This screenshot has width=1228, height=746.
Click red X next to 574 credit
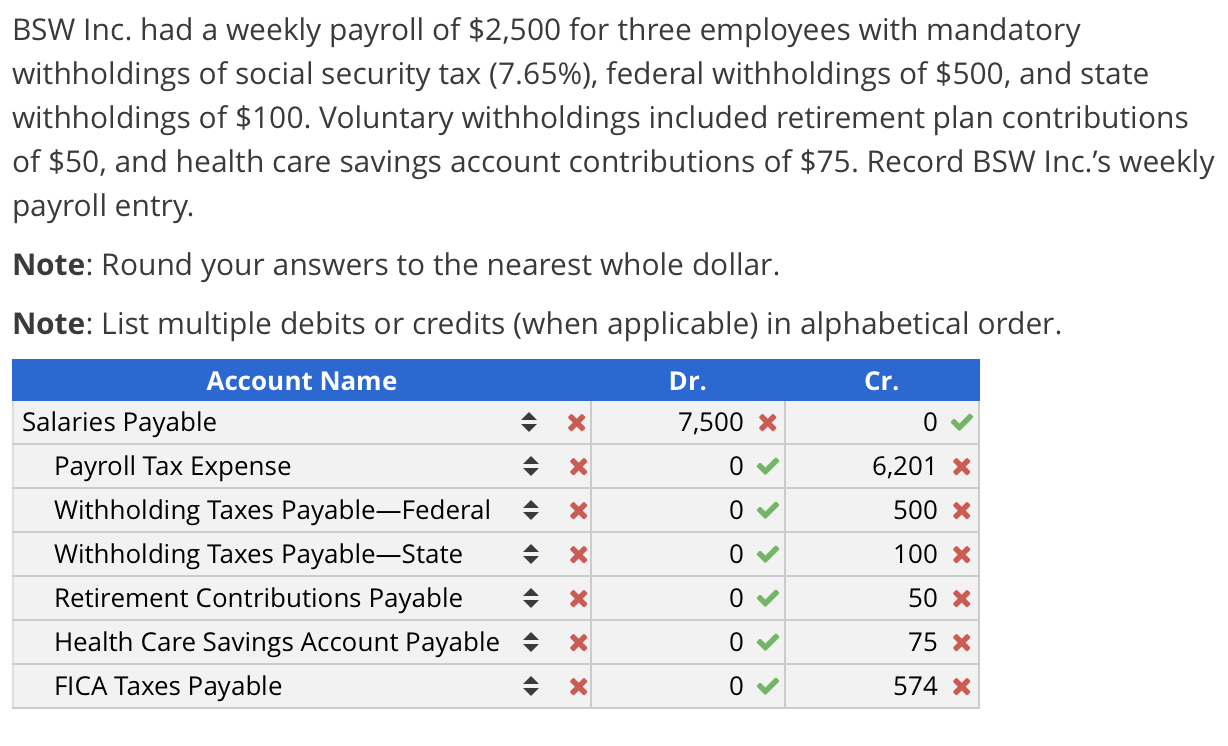click(961, 687)
